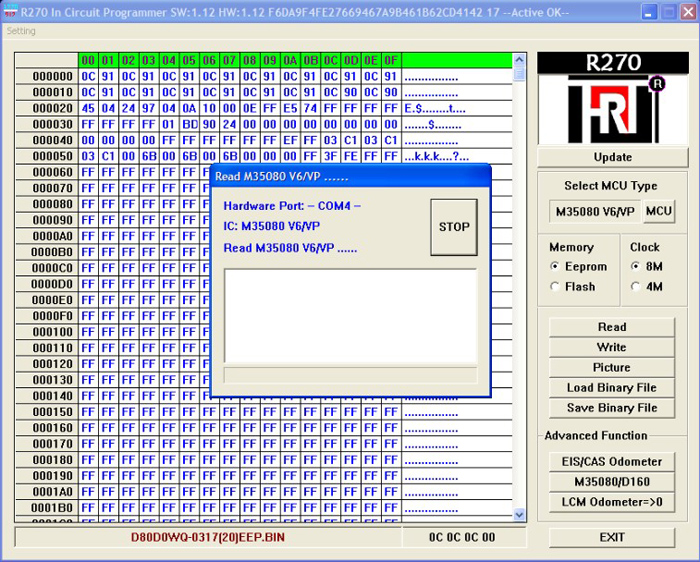Image resolution: width=700 pixels, height=562 pixels.
Task: Click byte 97 in row 000020
Action: [x=149, y=108]
